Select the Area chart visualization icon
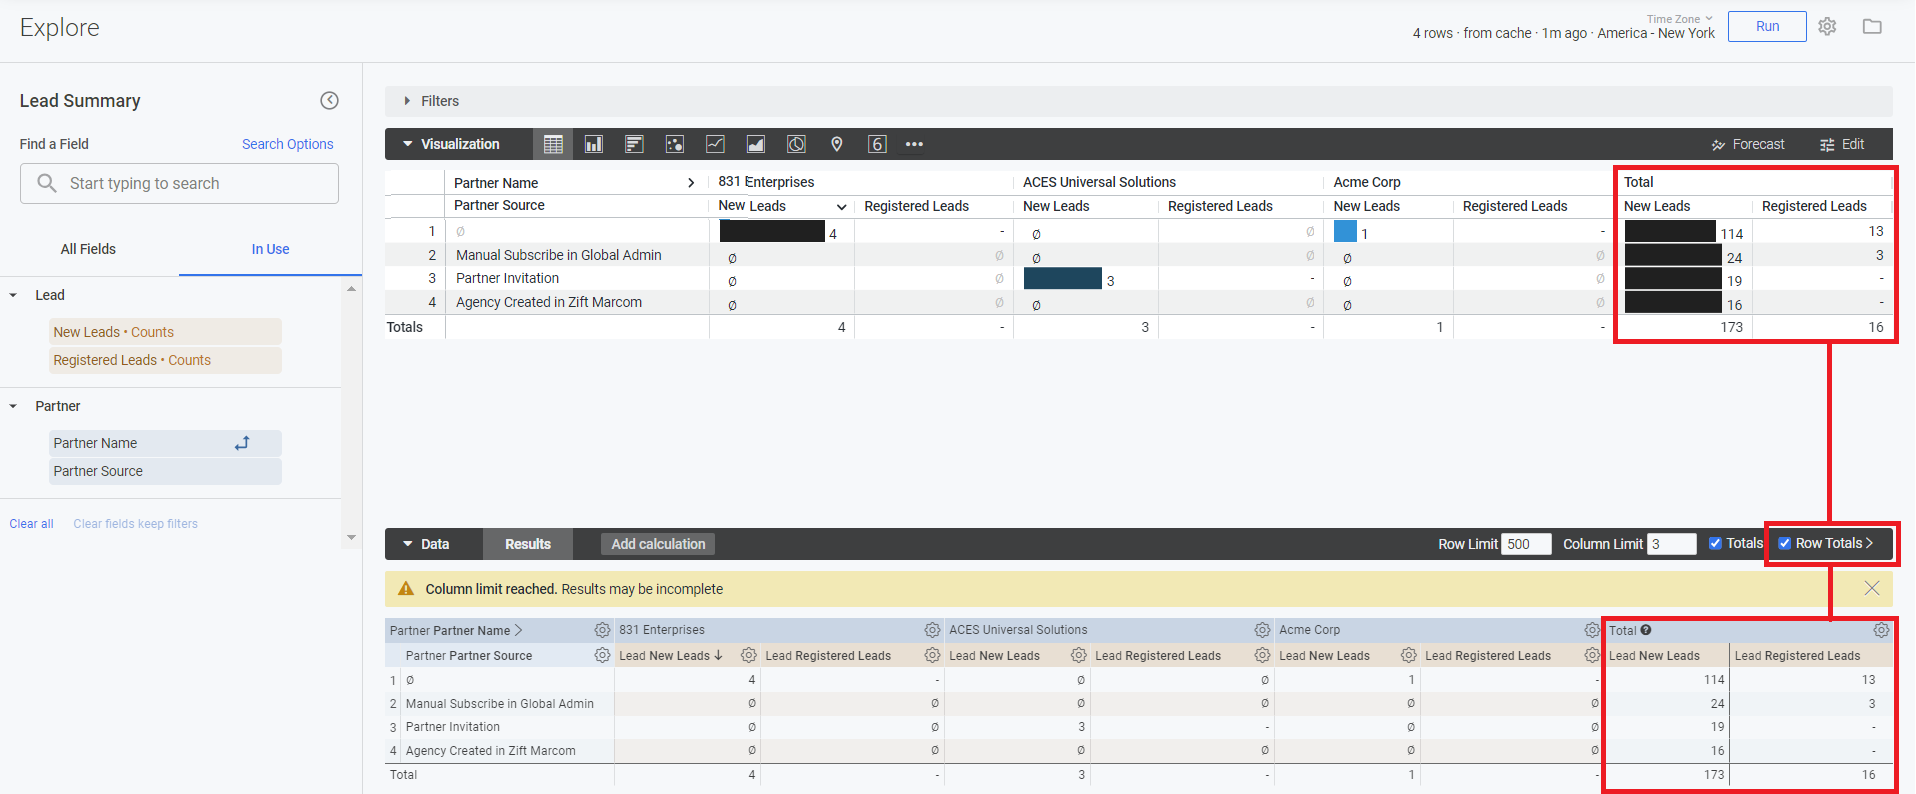Image resolution: width=1916 pixels, height=794 pixels. [756, 144]
